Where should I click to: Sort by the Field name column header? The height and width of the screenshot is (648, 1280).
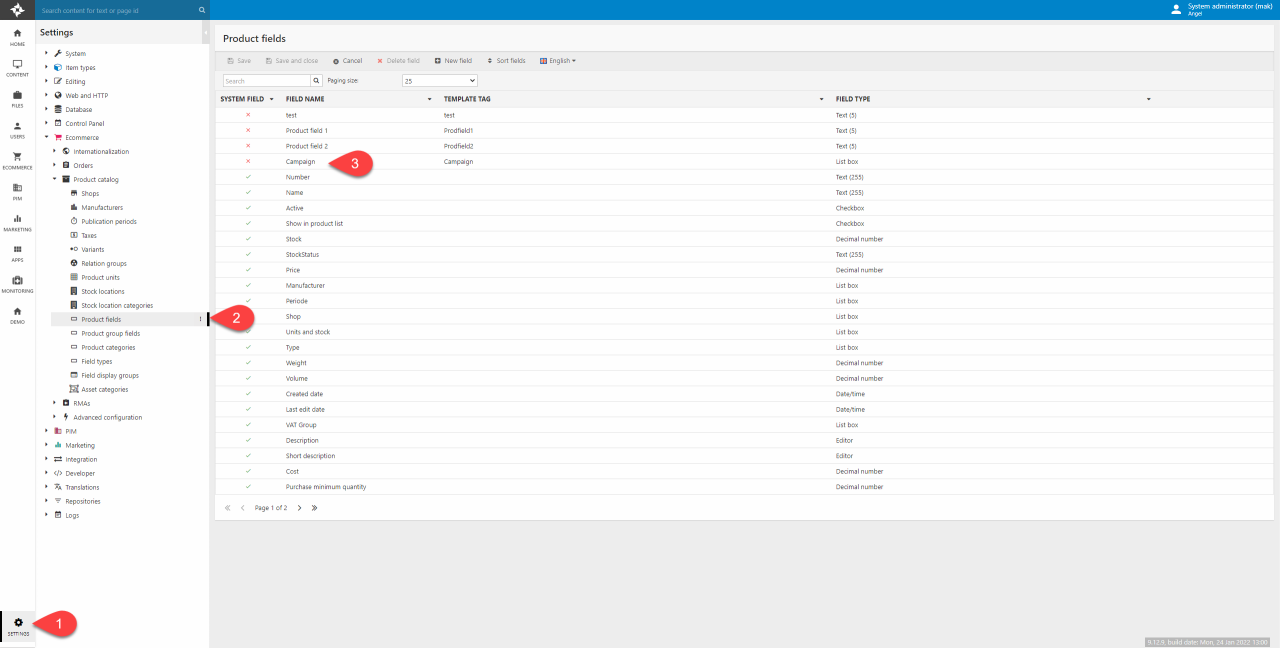click(x=305, y=99)
